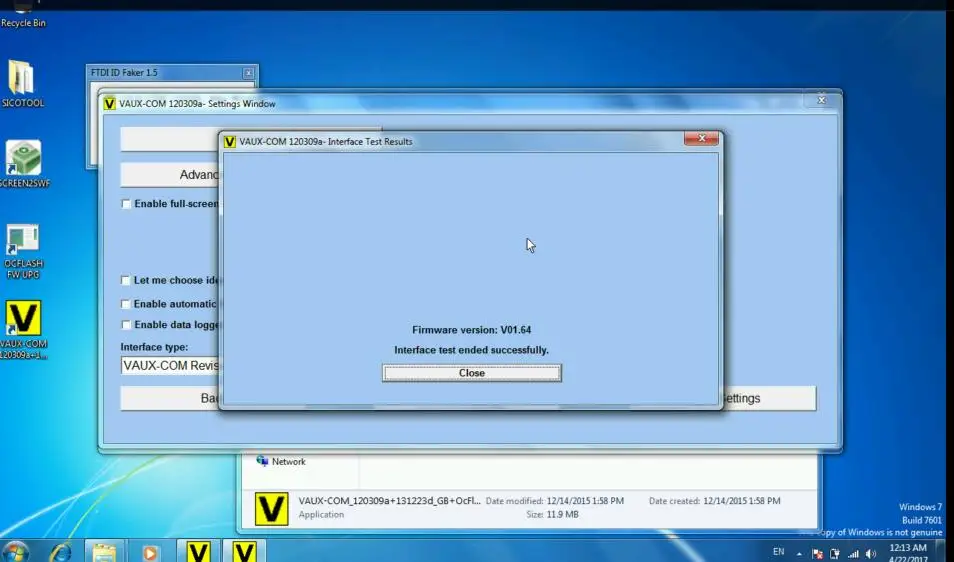The height and width of the screenshot is (562, 954).
Task: Click the Back button in Settings Window
Action: 170,398
